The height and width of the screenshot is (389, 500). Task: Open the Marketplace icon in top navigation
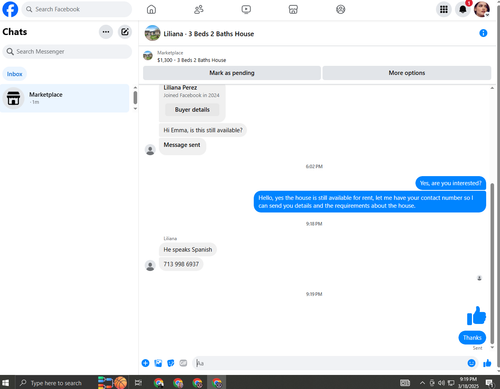(293, 9)
